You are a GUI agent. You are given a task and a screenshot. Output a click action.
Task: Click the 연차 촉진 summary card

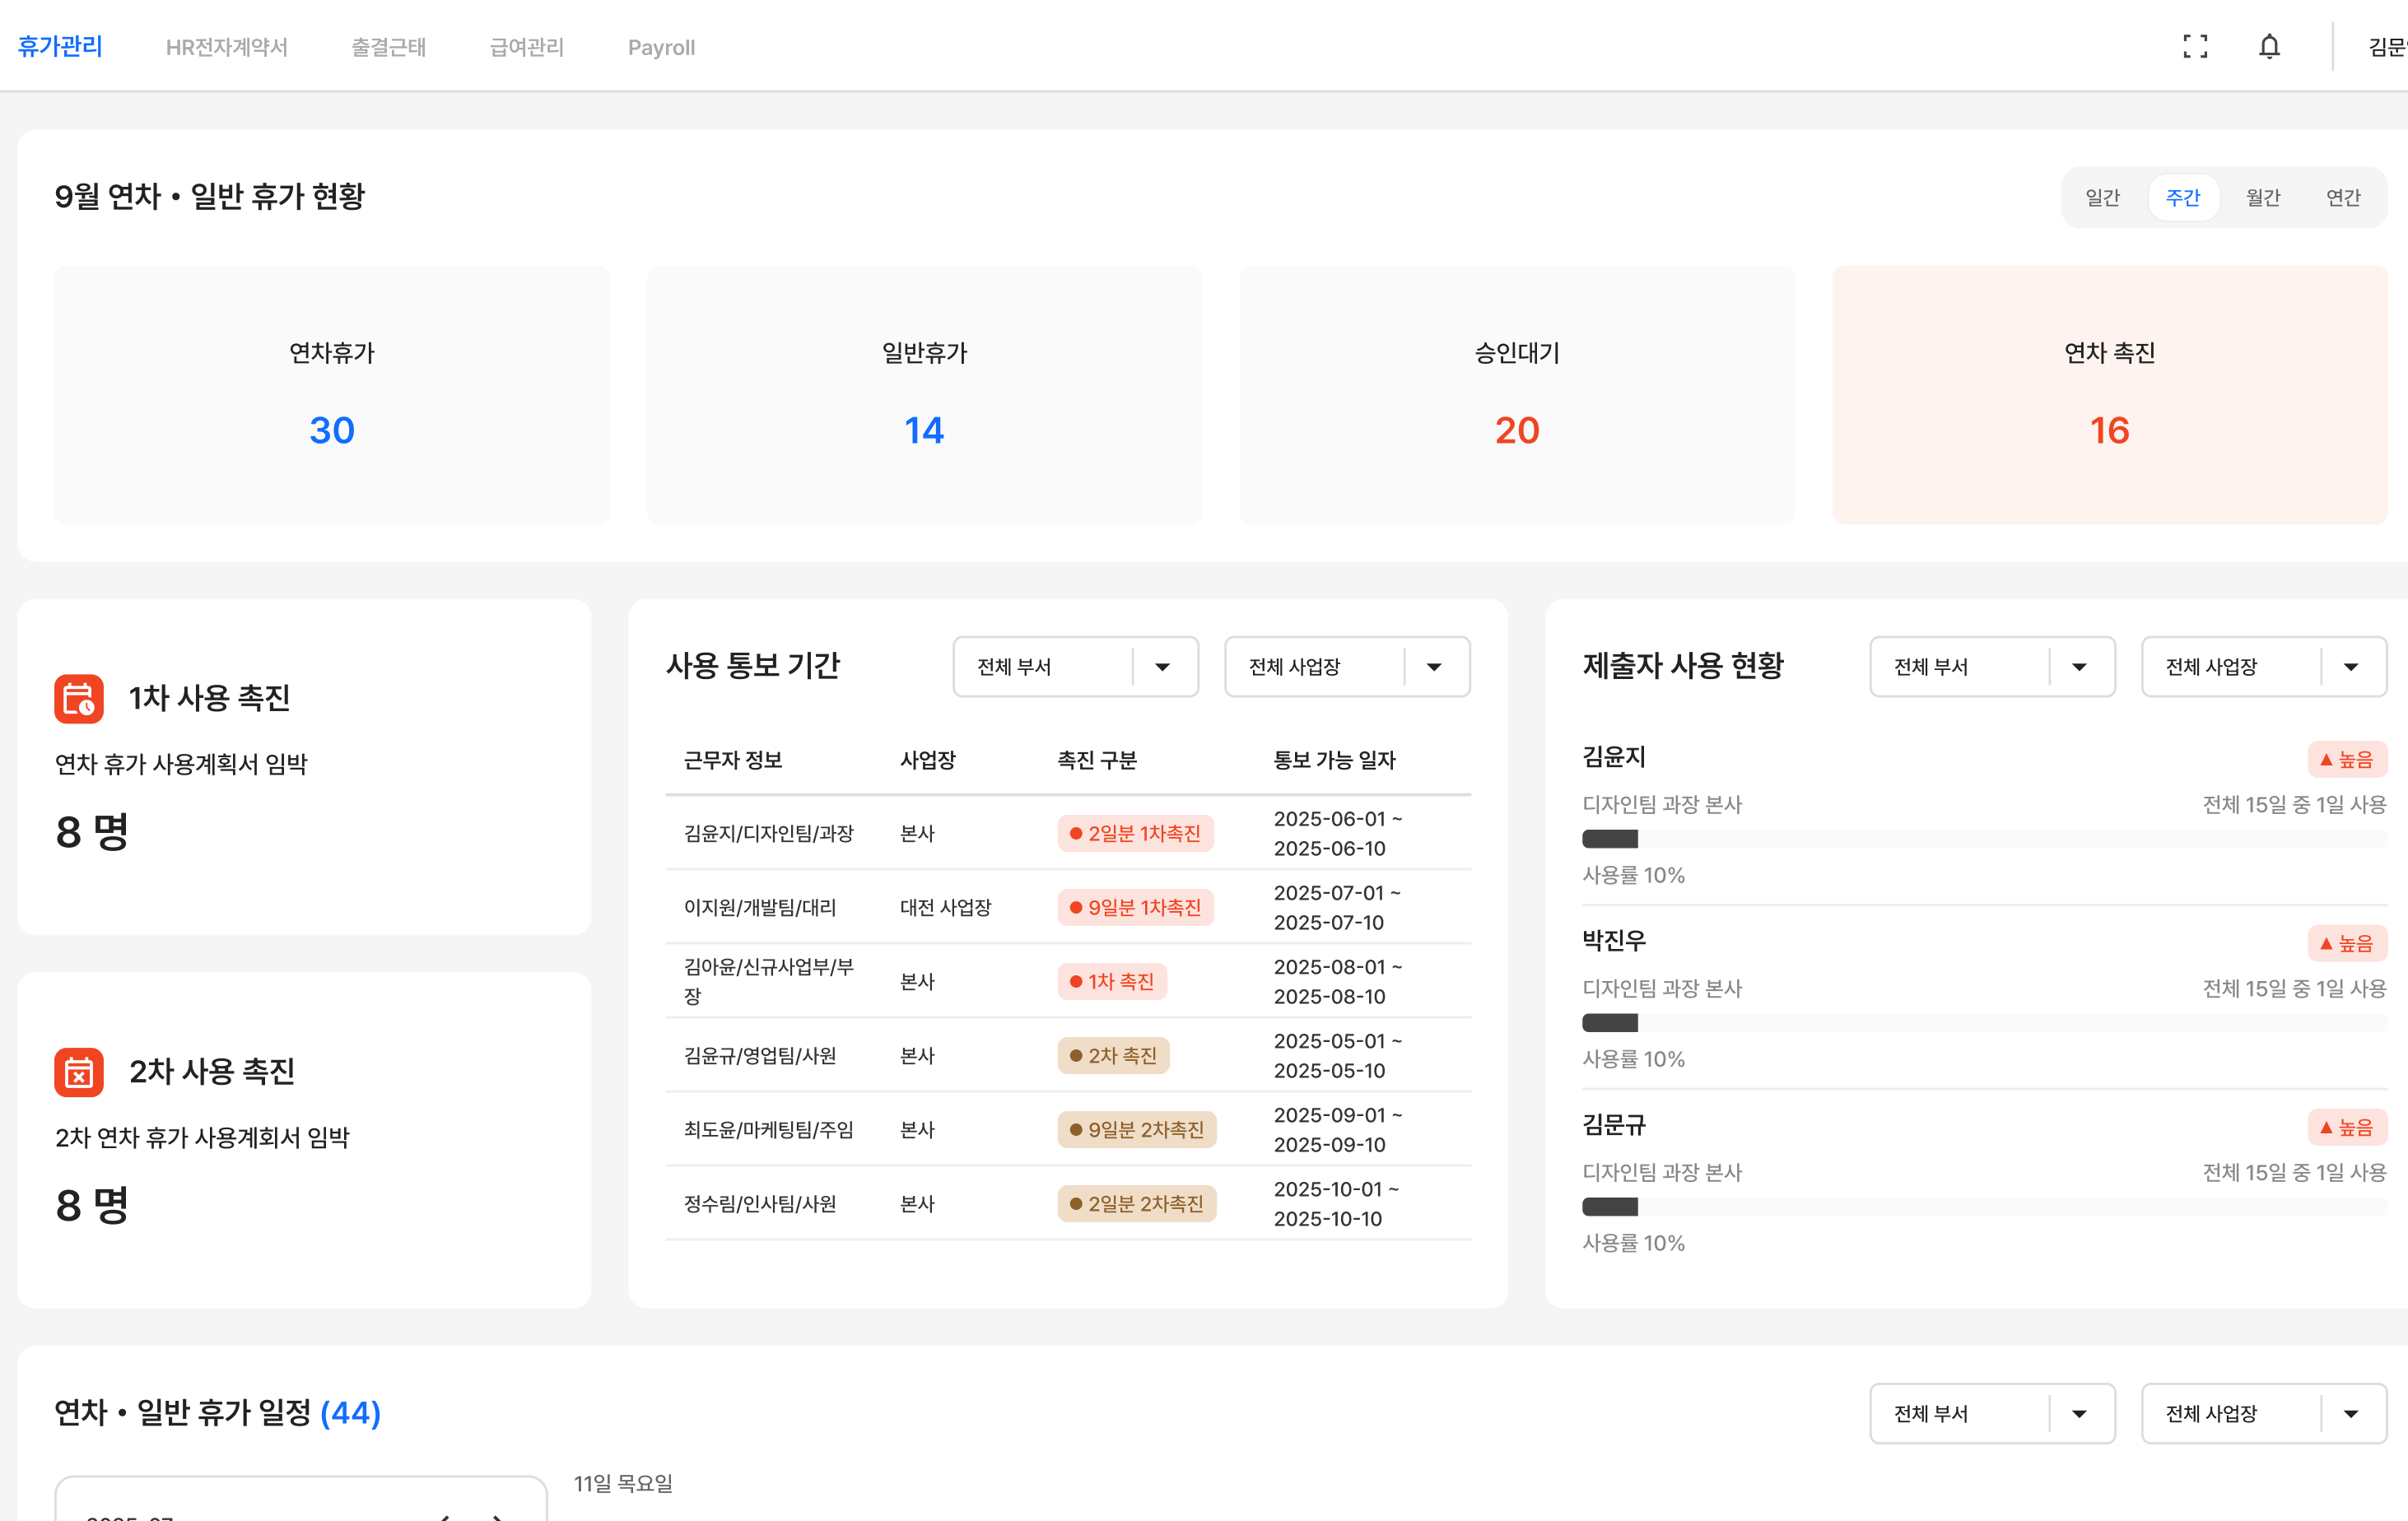point(2109,394)
